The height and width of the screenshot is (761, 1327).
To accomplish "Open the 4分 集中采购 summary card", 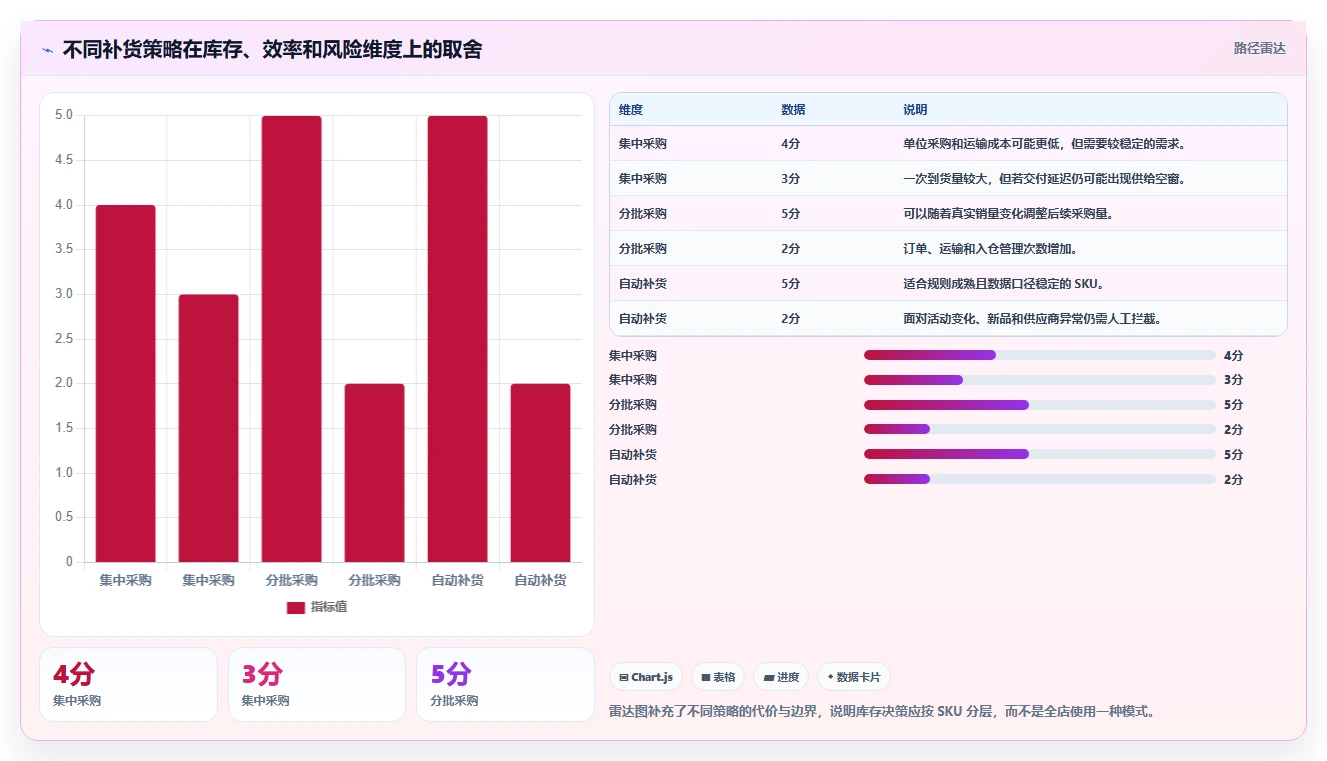I will [128, 685].
